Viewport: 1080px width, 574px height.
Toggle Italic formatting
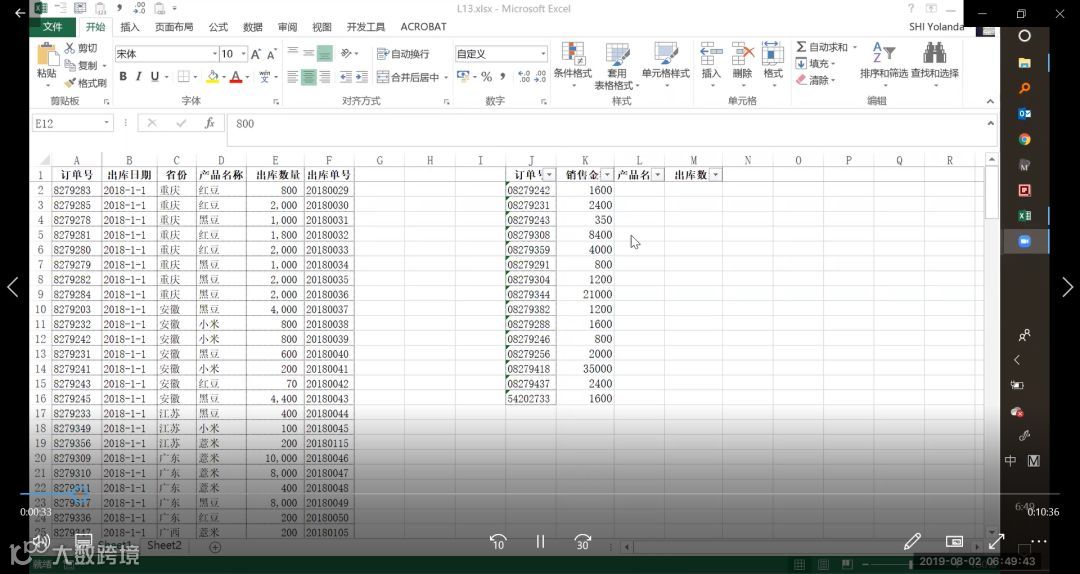click(138, 76)
